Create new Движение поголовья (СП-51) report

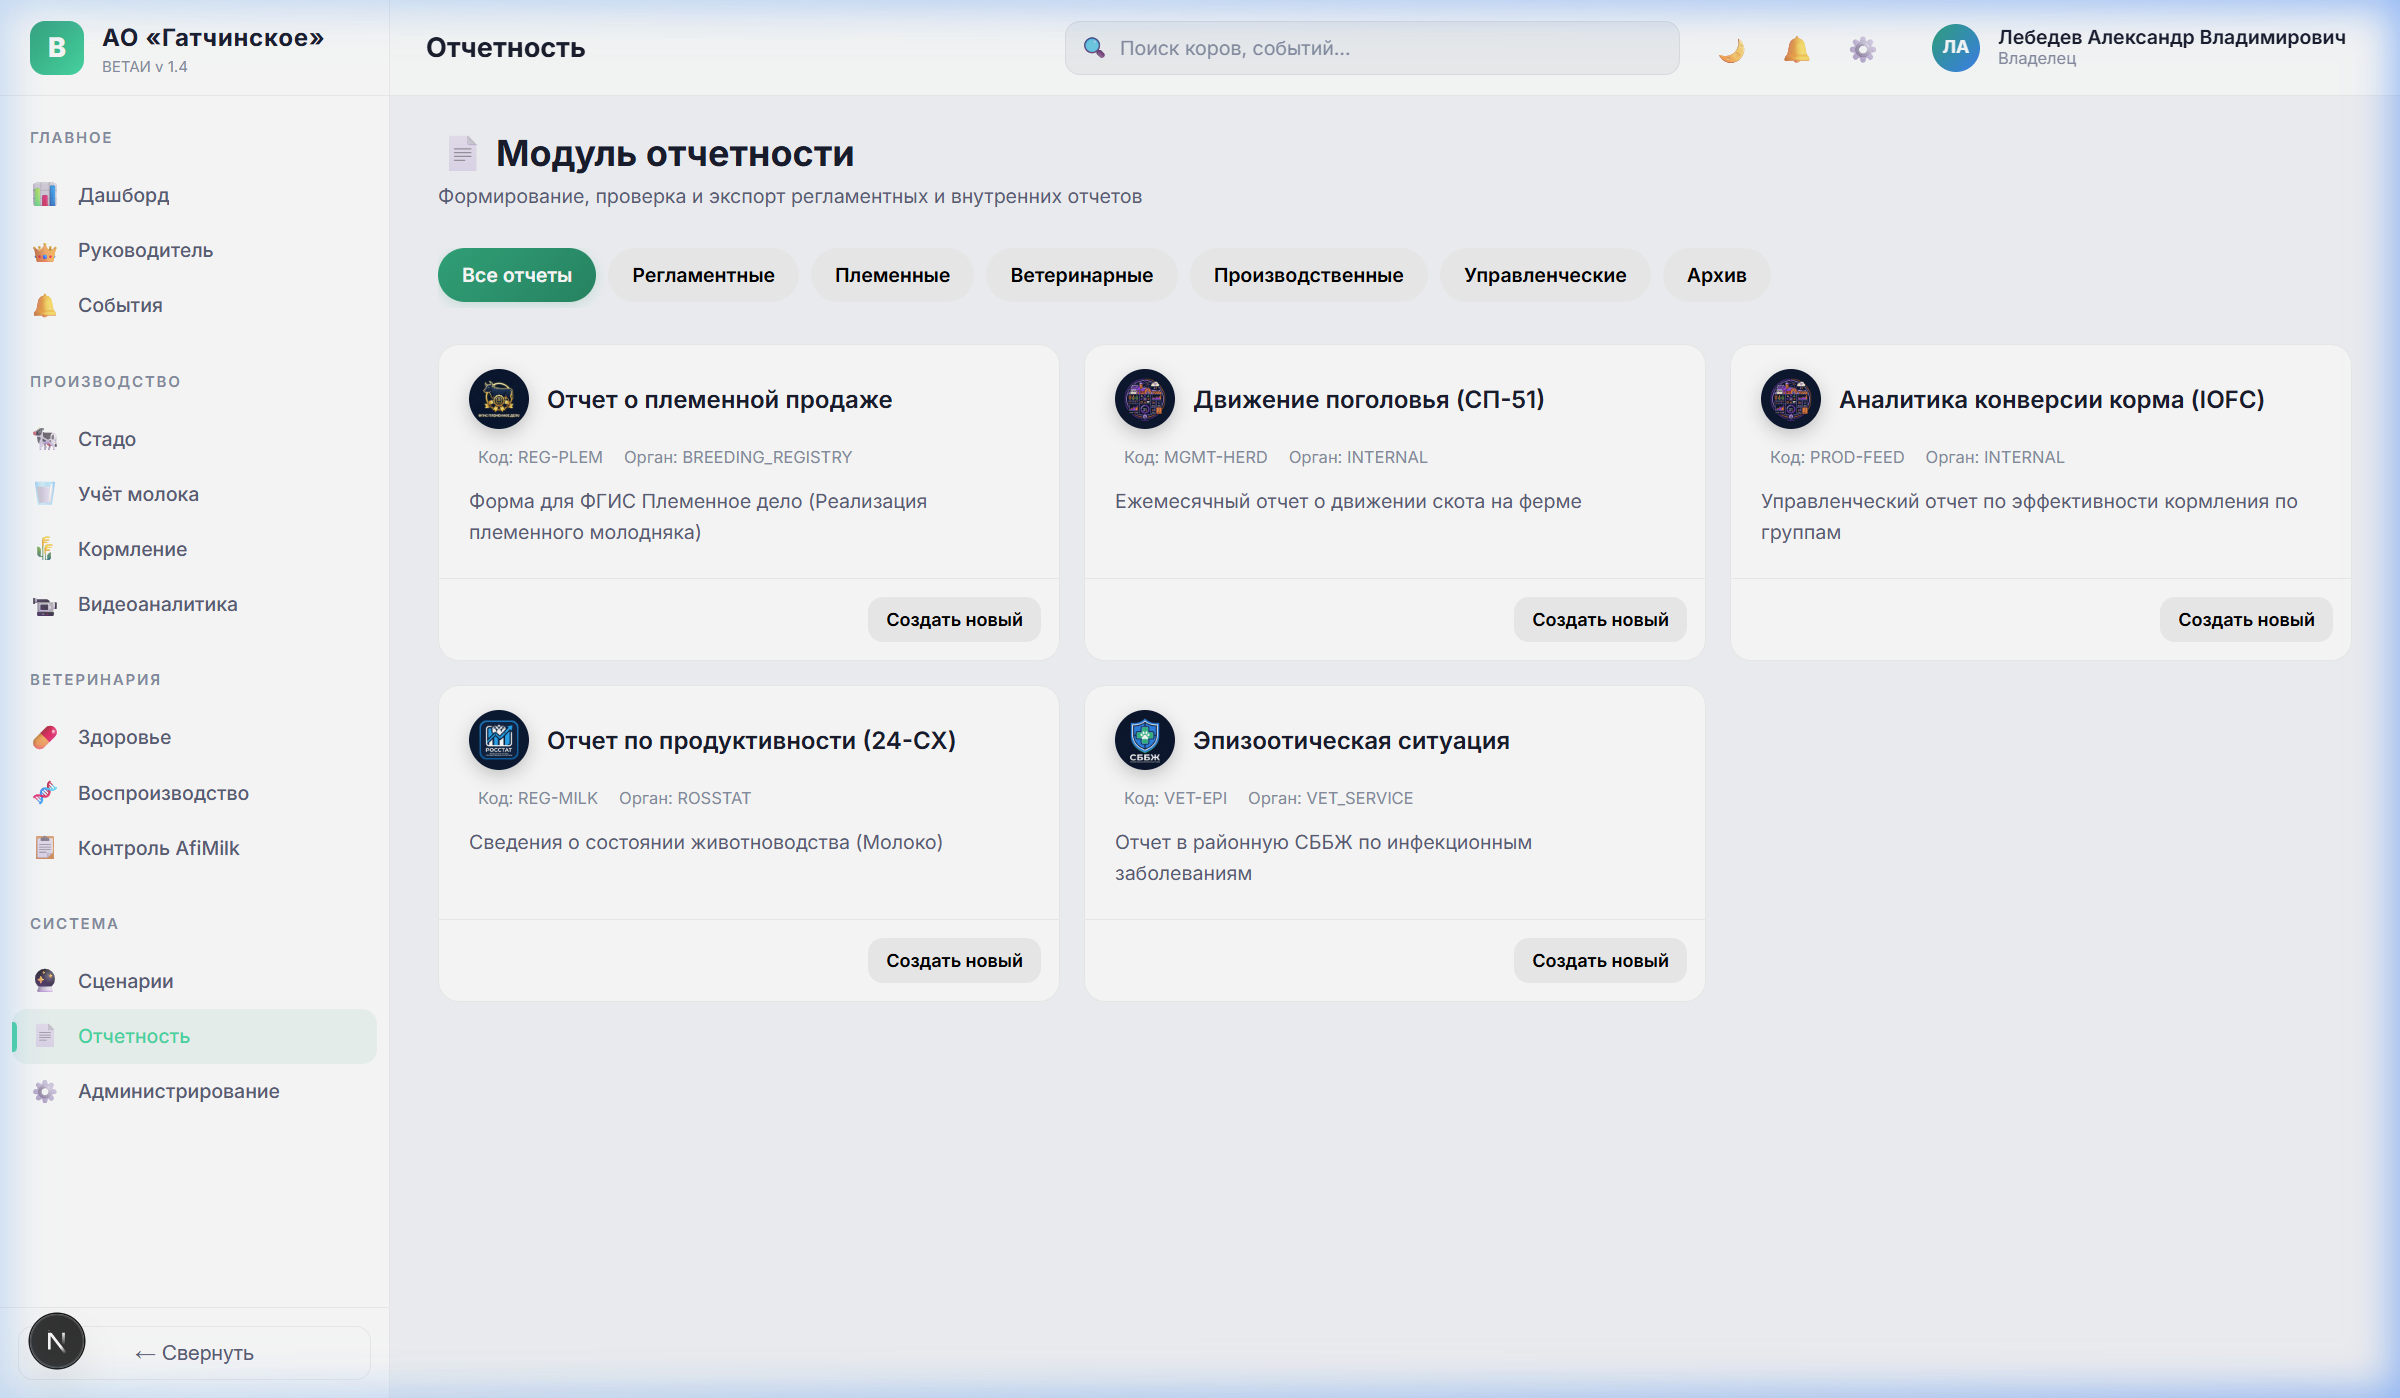coord(1599,619)
